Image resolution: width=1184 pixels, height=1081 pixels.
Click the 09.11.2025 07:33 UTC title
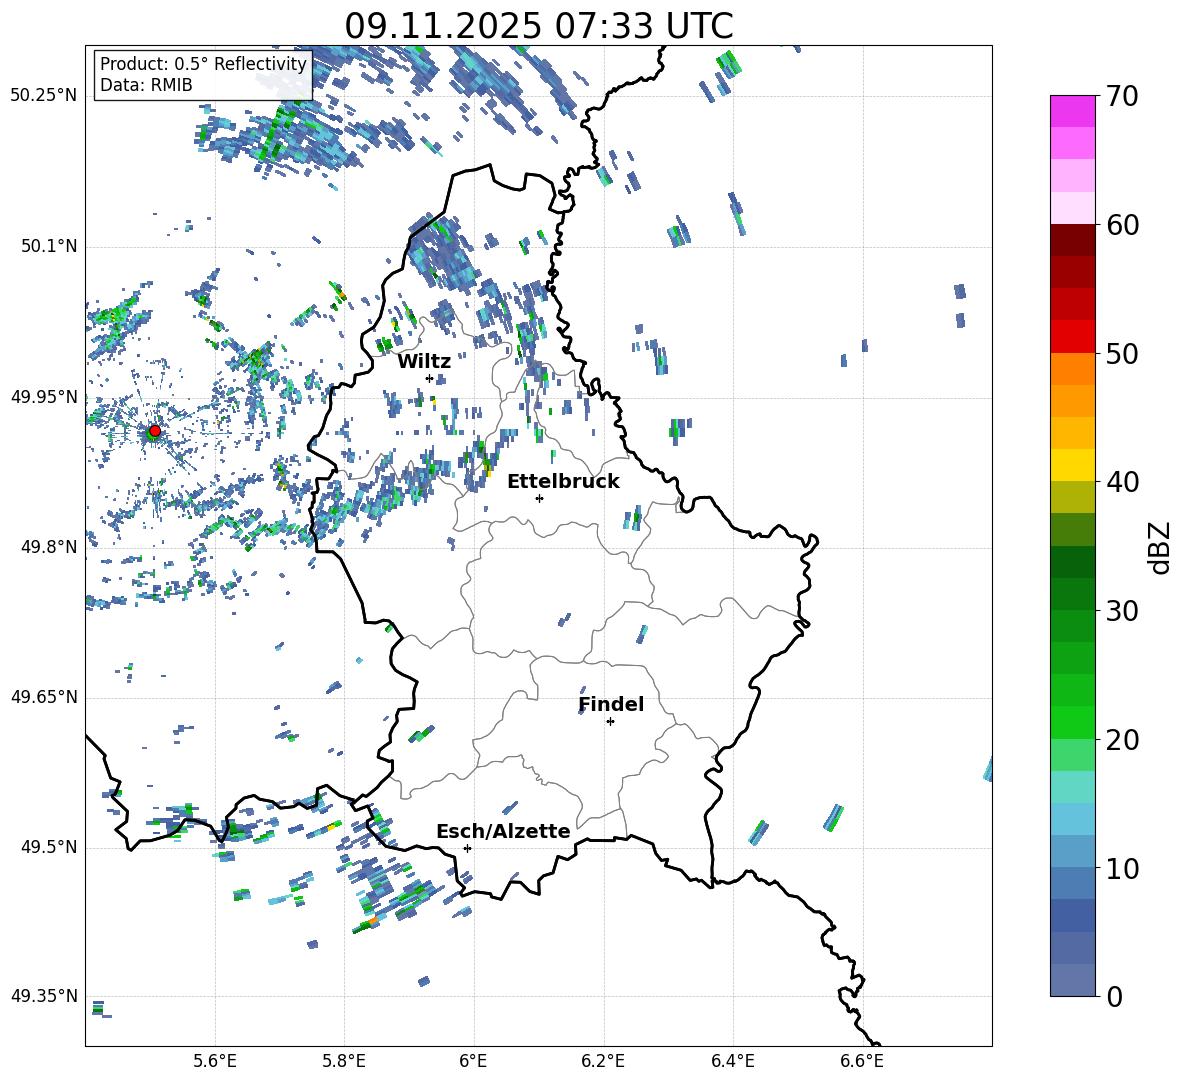tap(538, 26)
